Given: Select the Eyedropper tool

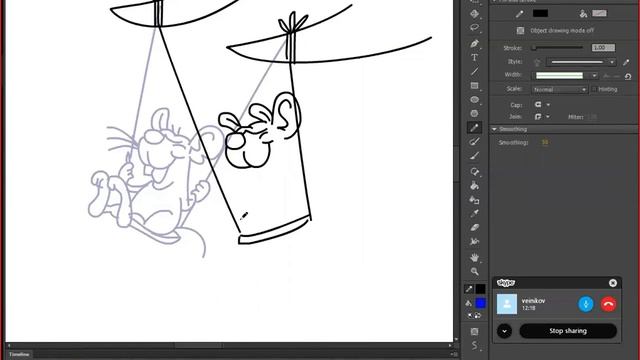Looking at the screenshot, I should [x=474, y=213].
